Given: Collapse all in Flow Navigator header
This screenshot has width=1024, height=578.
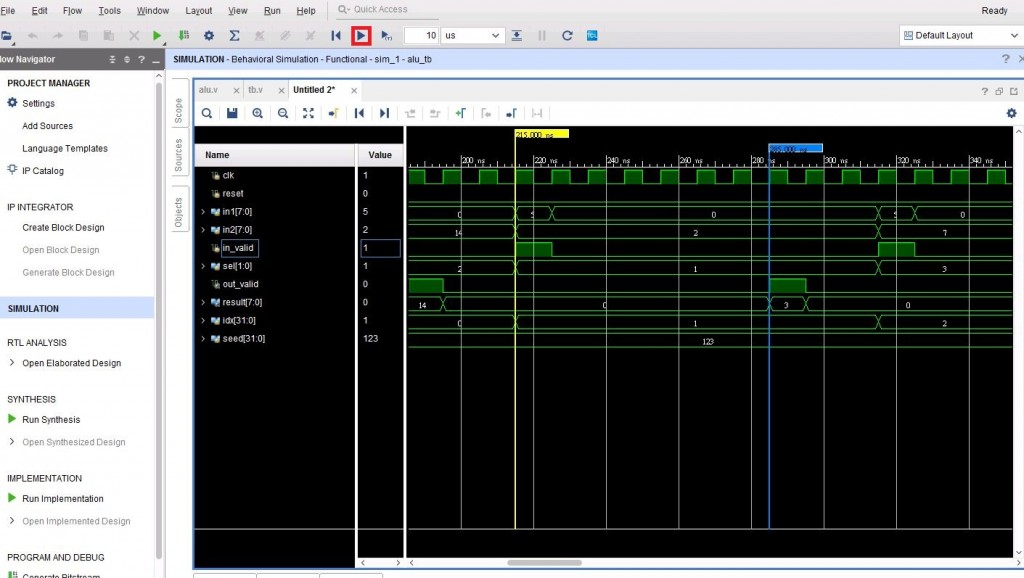Looking at the screenshot, I should tap(112, 59).
